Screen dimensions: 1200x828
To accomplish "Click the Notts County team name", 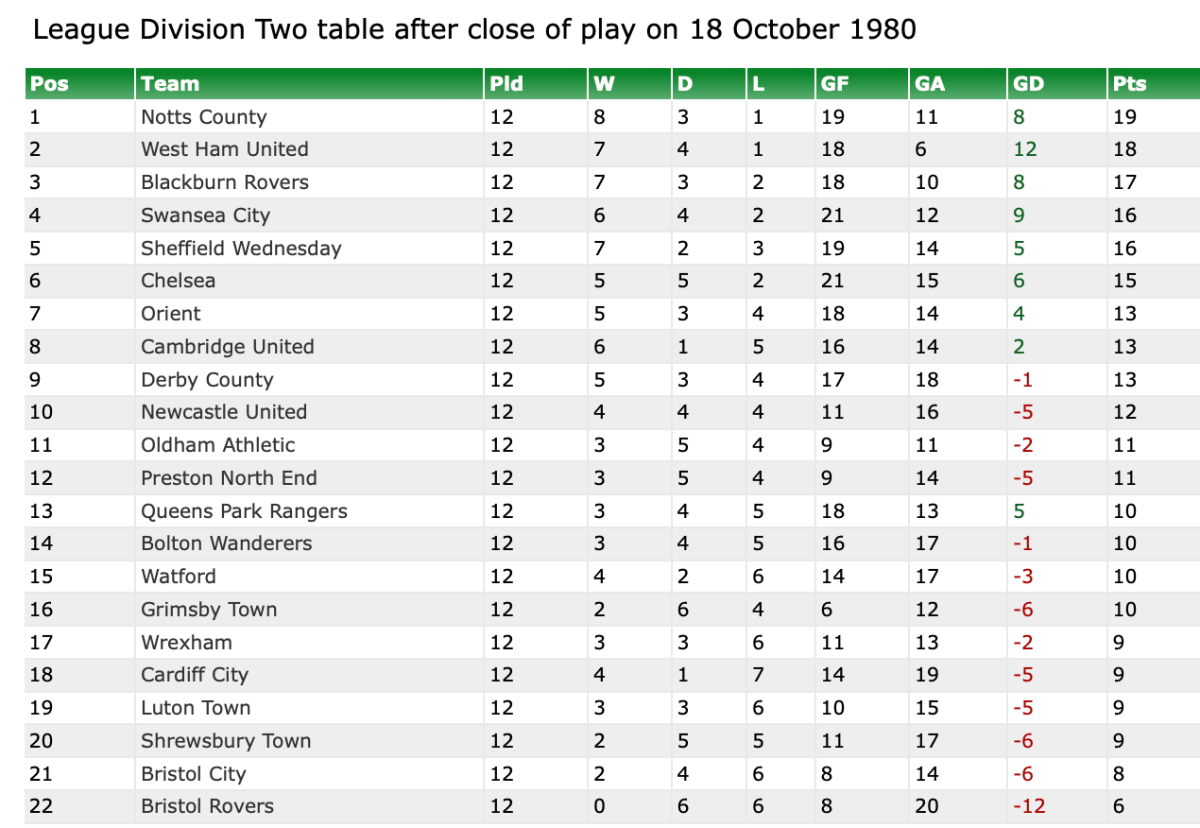I will (x=204, y=117).
